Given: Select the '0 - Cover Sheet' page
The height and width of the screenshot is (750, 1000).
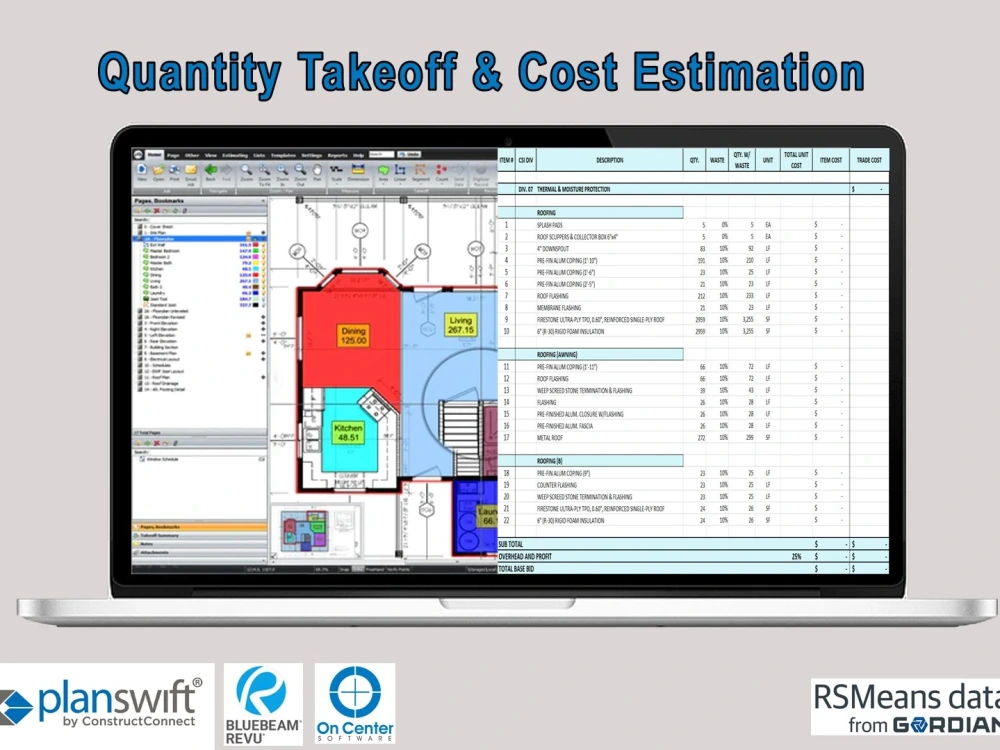Looking at the screenshot, I should [158, 227].
